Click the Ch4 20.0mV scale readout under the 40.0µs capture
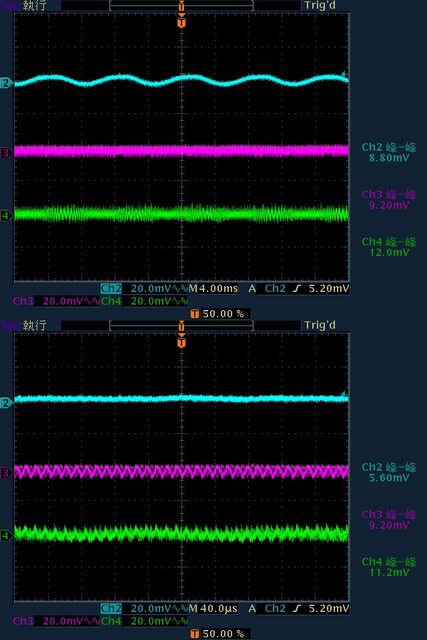This screenshot has width=427, height=640. [144, 621]
